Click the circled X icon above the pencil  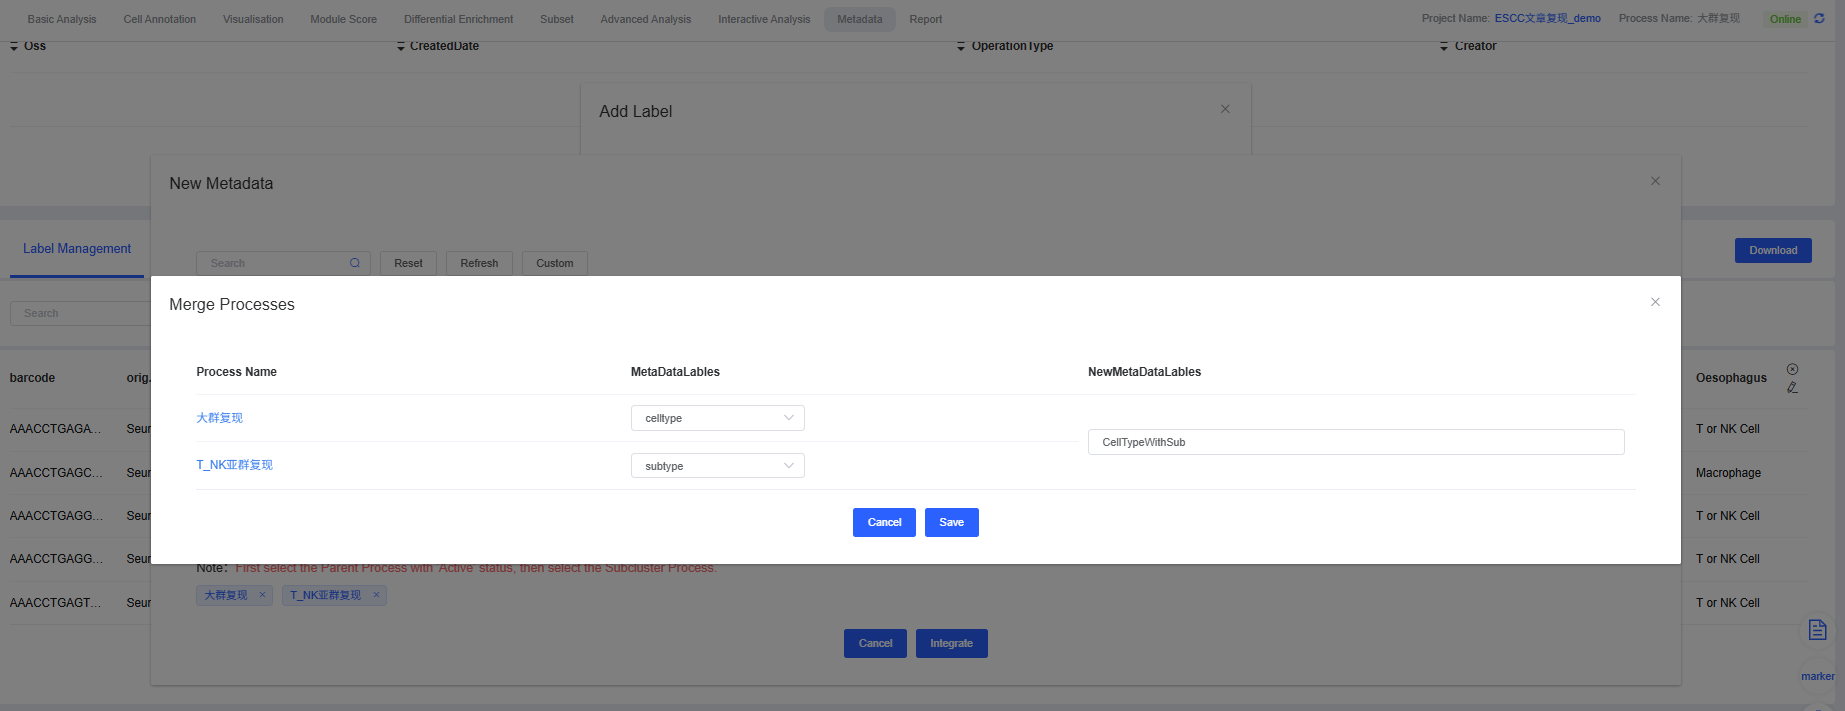(1792, 369)
